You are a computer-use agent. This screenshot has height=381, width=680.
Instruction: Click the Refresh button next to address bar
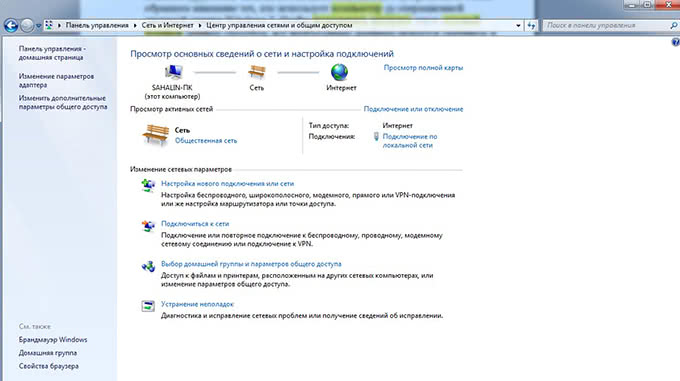[x=531, y=26]
